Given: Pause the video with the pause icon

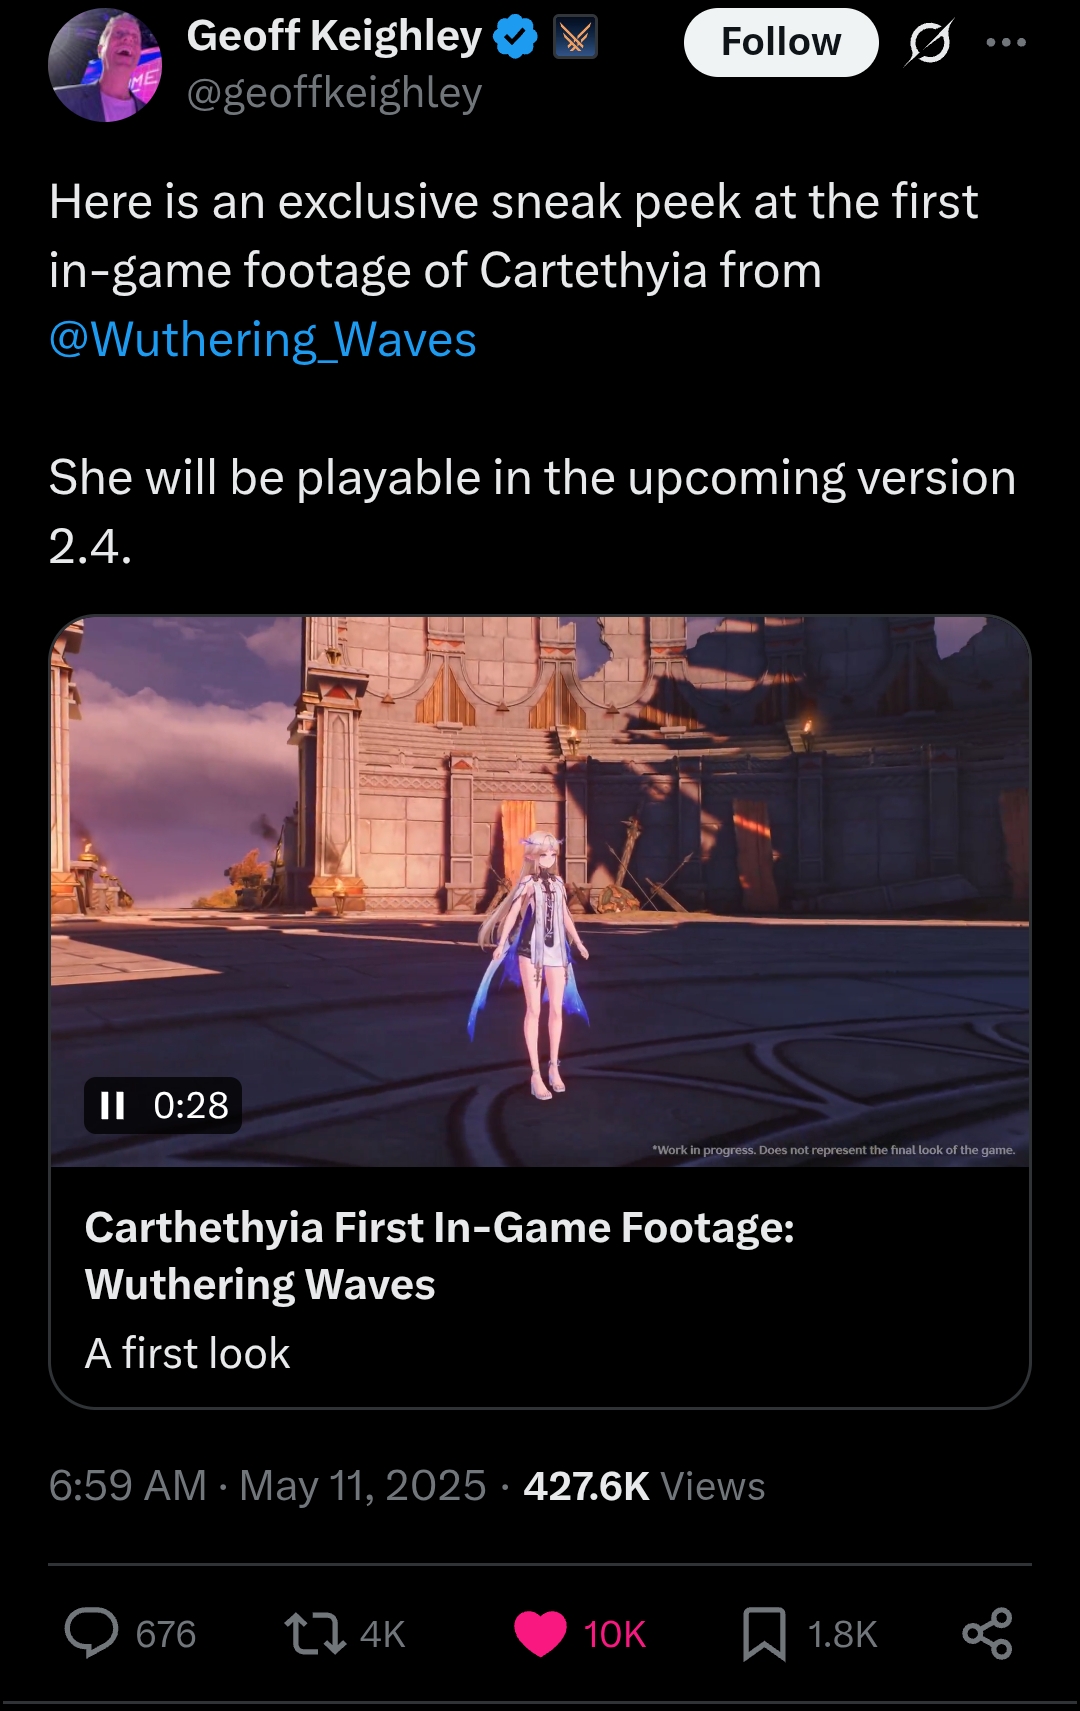Looking at the screenshot, I should click(113, 1105).
